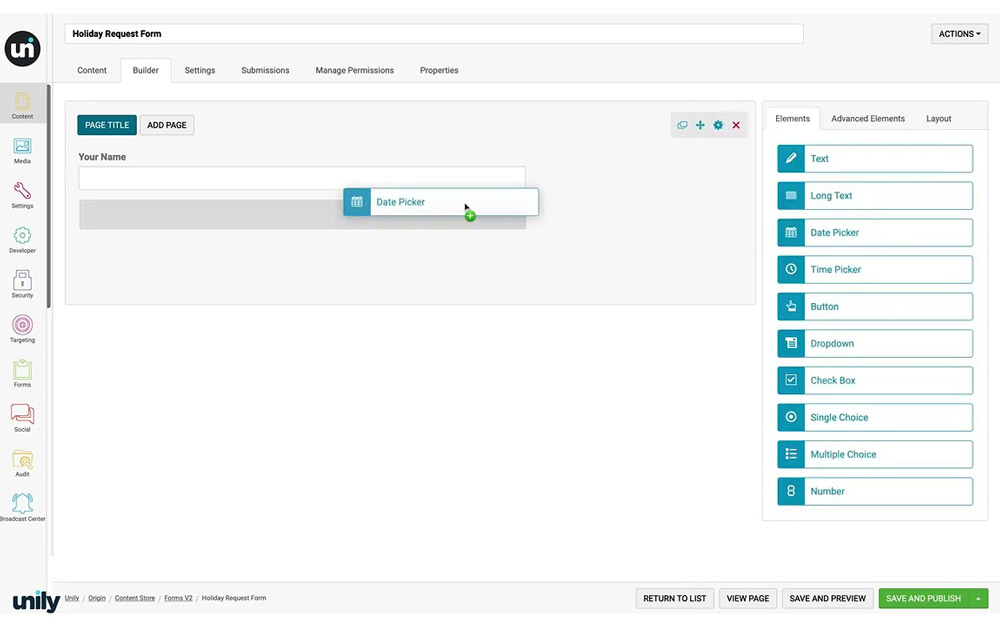Click the duplicate page icon

pyautogui.click(x=682, y=125)
